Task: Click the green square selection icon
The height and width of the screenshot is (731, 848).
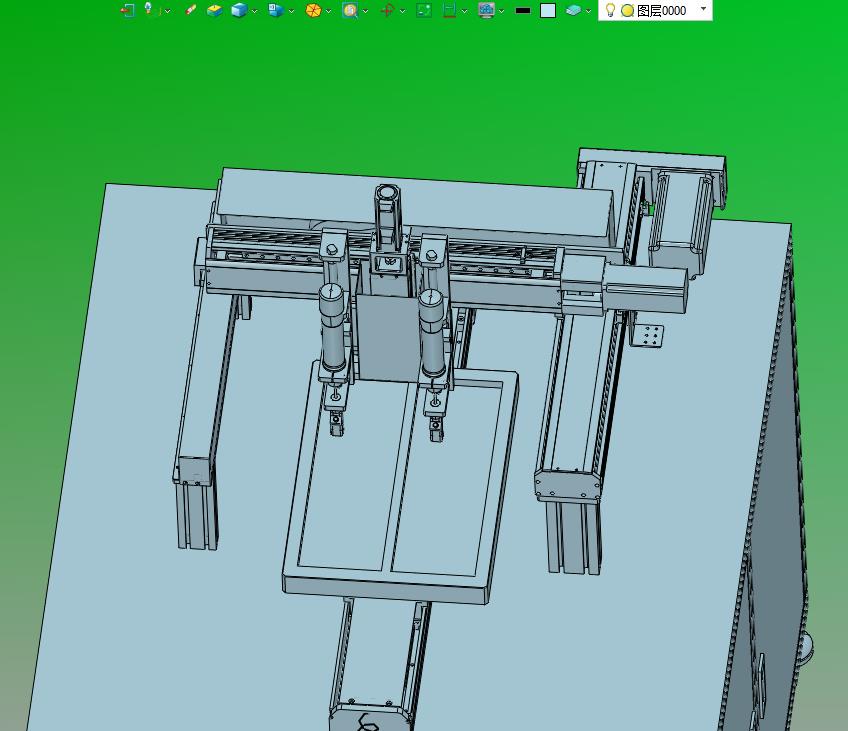Action: 423,10
